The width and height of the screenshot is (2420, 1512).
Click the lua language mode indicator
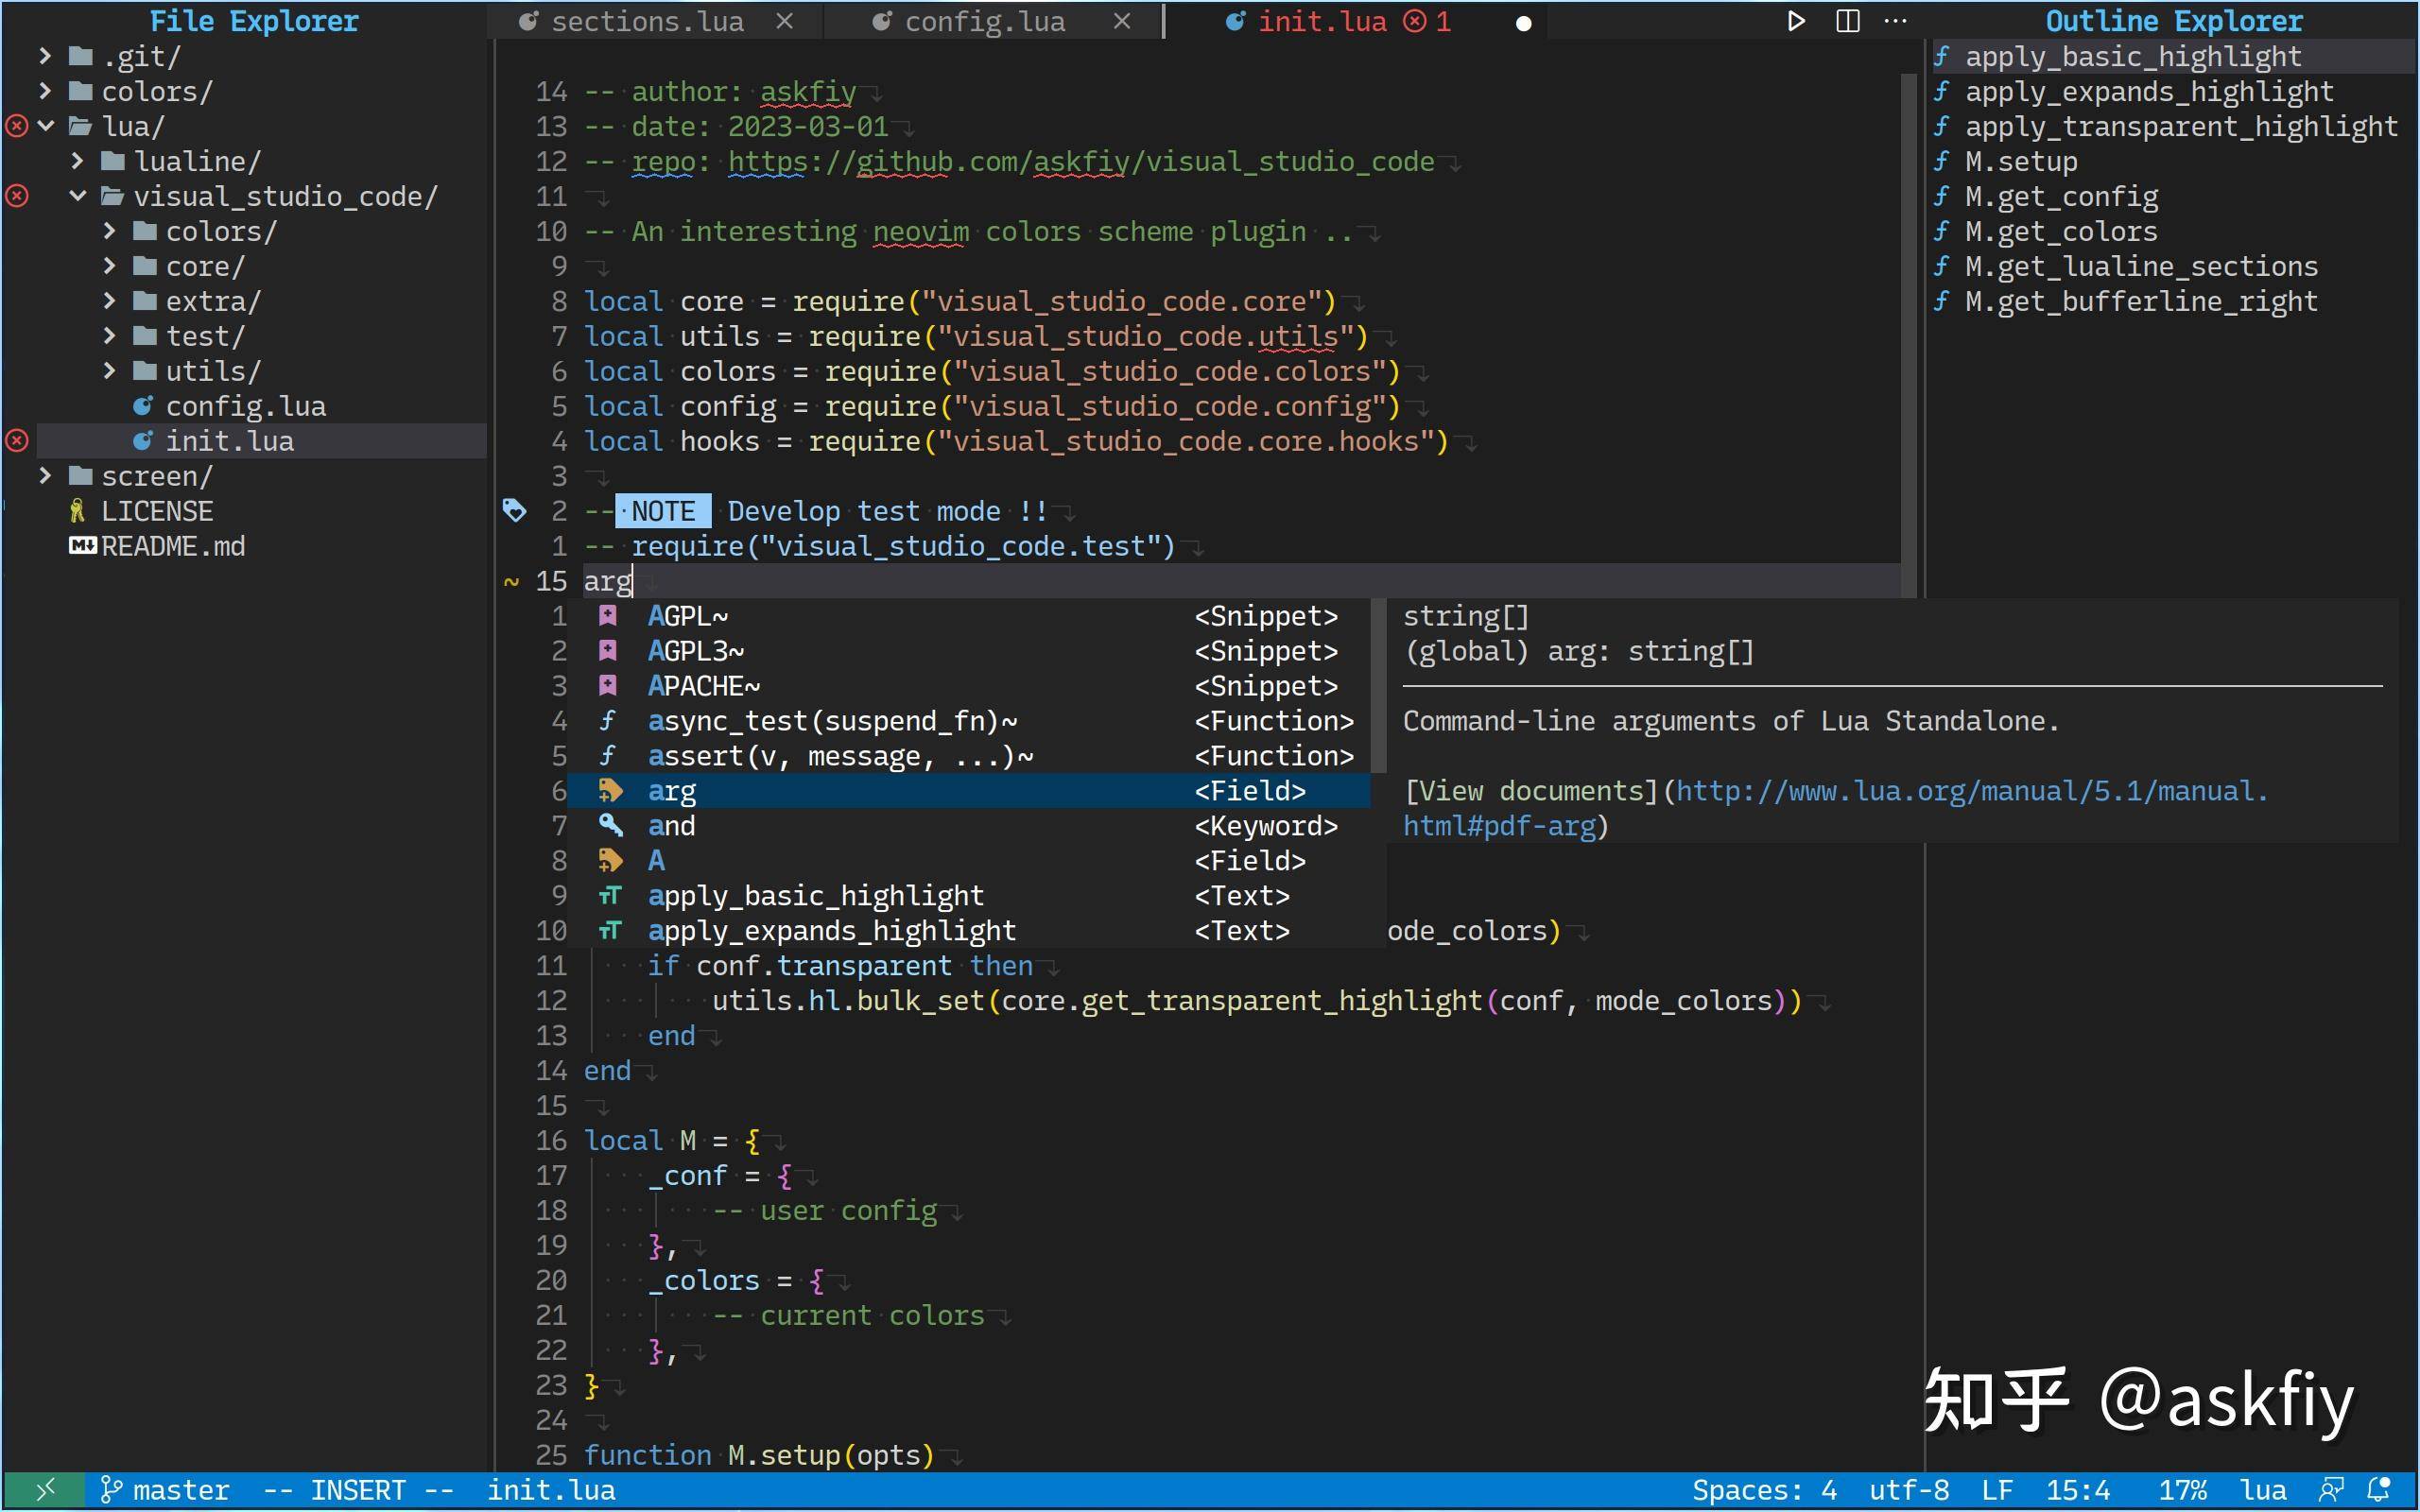(x=2263, y=1490)
